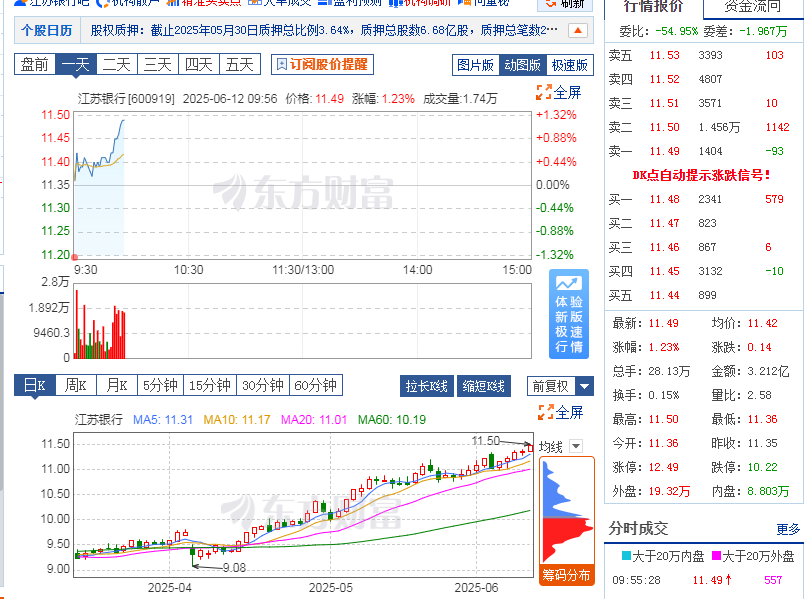Click the intraday price line chart
The image size is (808, 599).
(302, 185)
